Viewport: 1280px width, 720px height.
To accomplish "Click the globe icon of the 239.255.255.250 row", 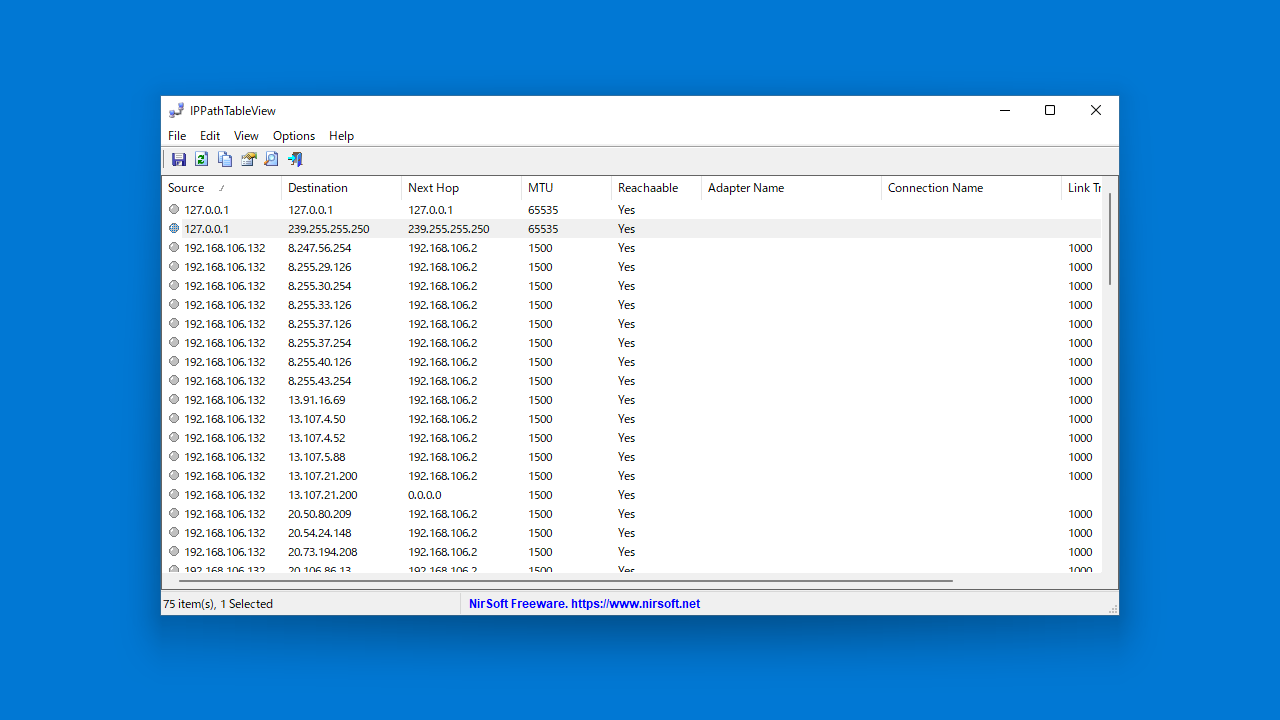I will pyautogui.click(x=174, y=228).
